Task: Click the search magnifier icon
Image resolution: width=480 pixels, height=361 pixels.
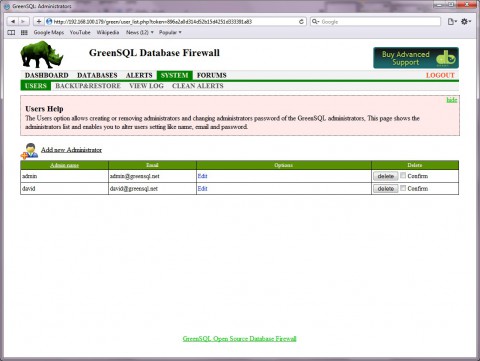Action: click(x=315, y=22)
